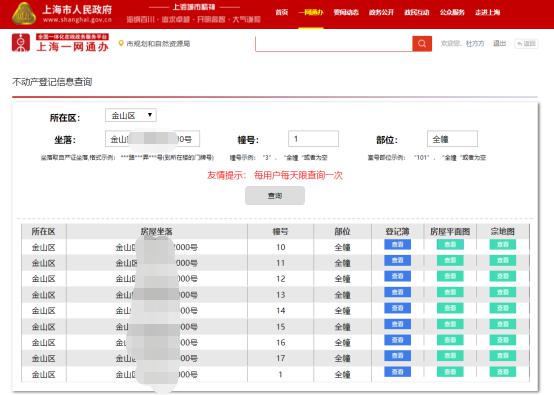View 房屋平面图 for building 15 row

tap(450, 324)
